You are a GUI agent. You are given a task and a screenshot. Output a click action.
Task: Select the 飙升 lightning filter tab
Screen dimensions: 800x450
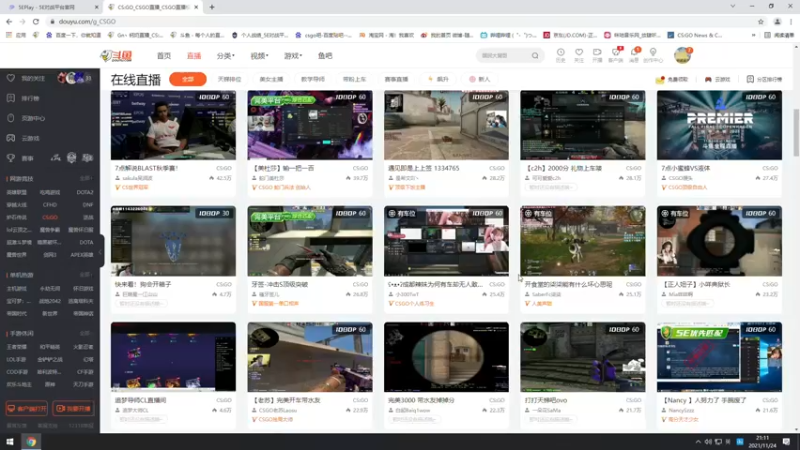point(438,79)
